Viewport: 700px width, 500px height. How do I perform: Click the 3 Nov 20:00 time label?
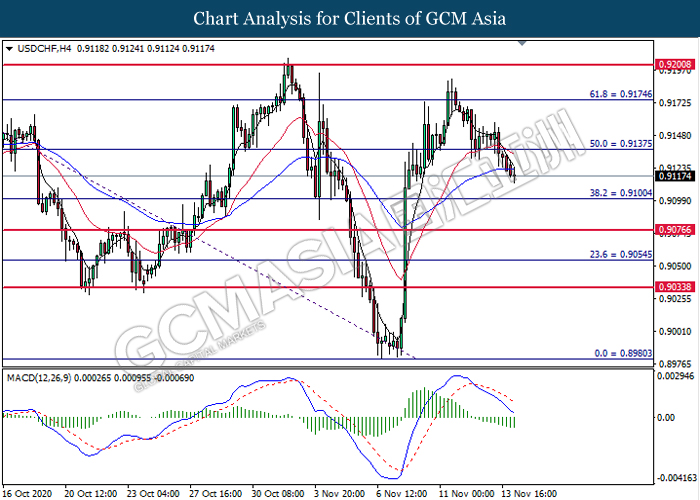[339, 493]
